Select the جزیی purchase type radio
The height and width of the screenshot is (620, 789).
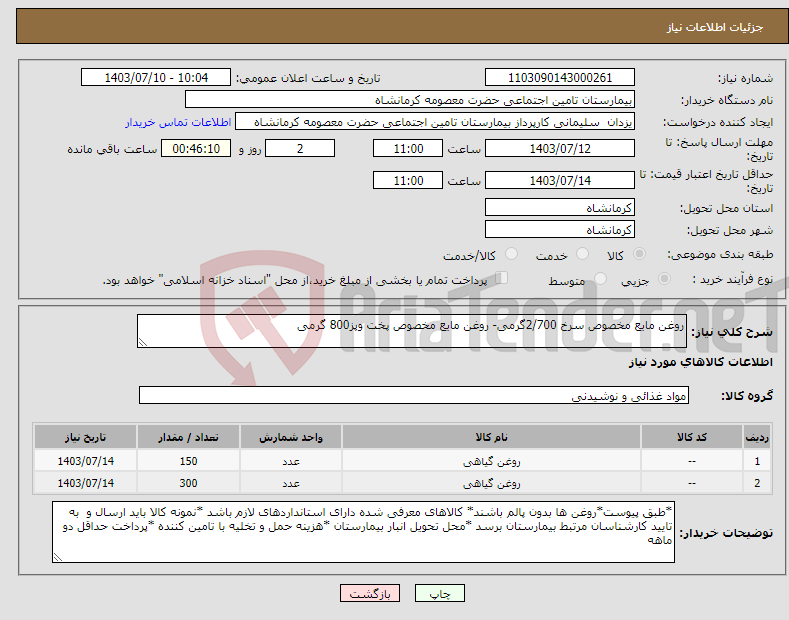point(664,279)
